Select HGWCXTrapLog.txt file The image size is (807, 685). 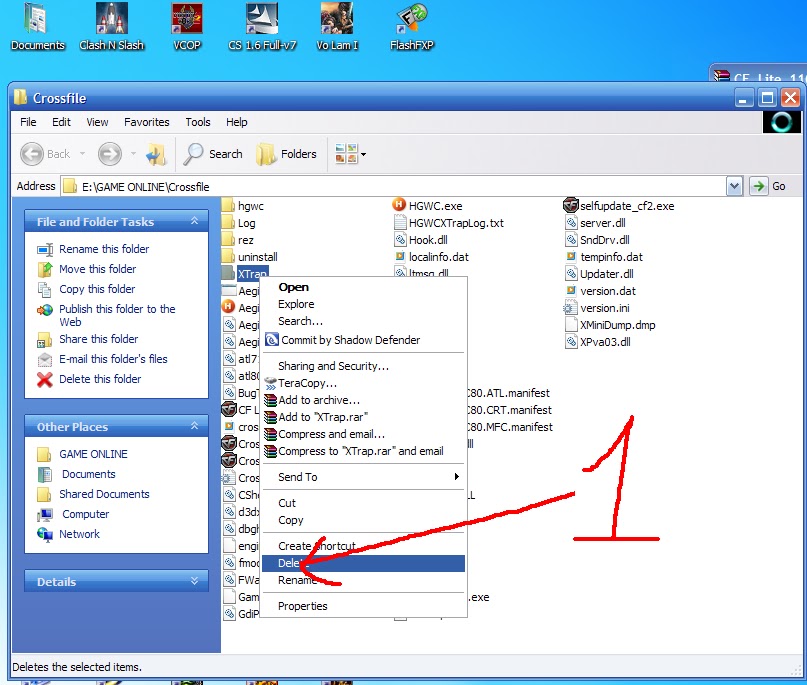pyautogui.click(x=449, y=223)
